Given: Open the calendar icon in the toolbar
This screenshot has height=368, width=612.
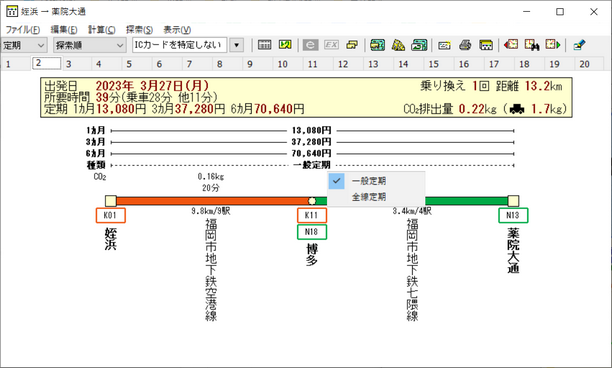Looking at the screenshot, I should pyautogui.click(x=264, y=45).
